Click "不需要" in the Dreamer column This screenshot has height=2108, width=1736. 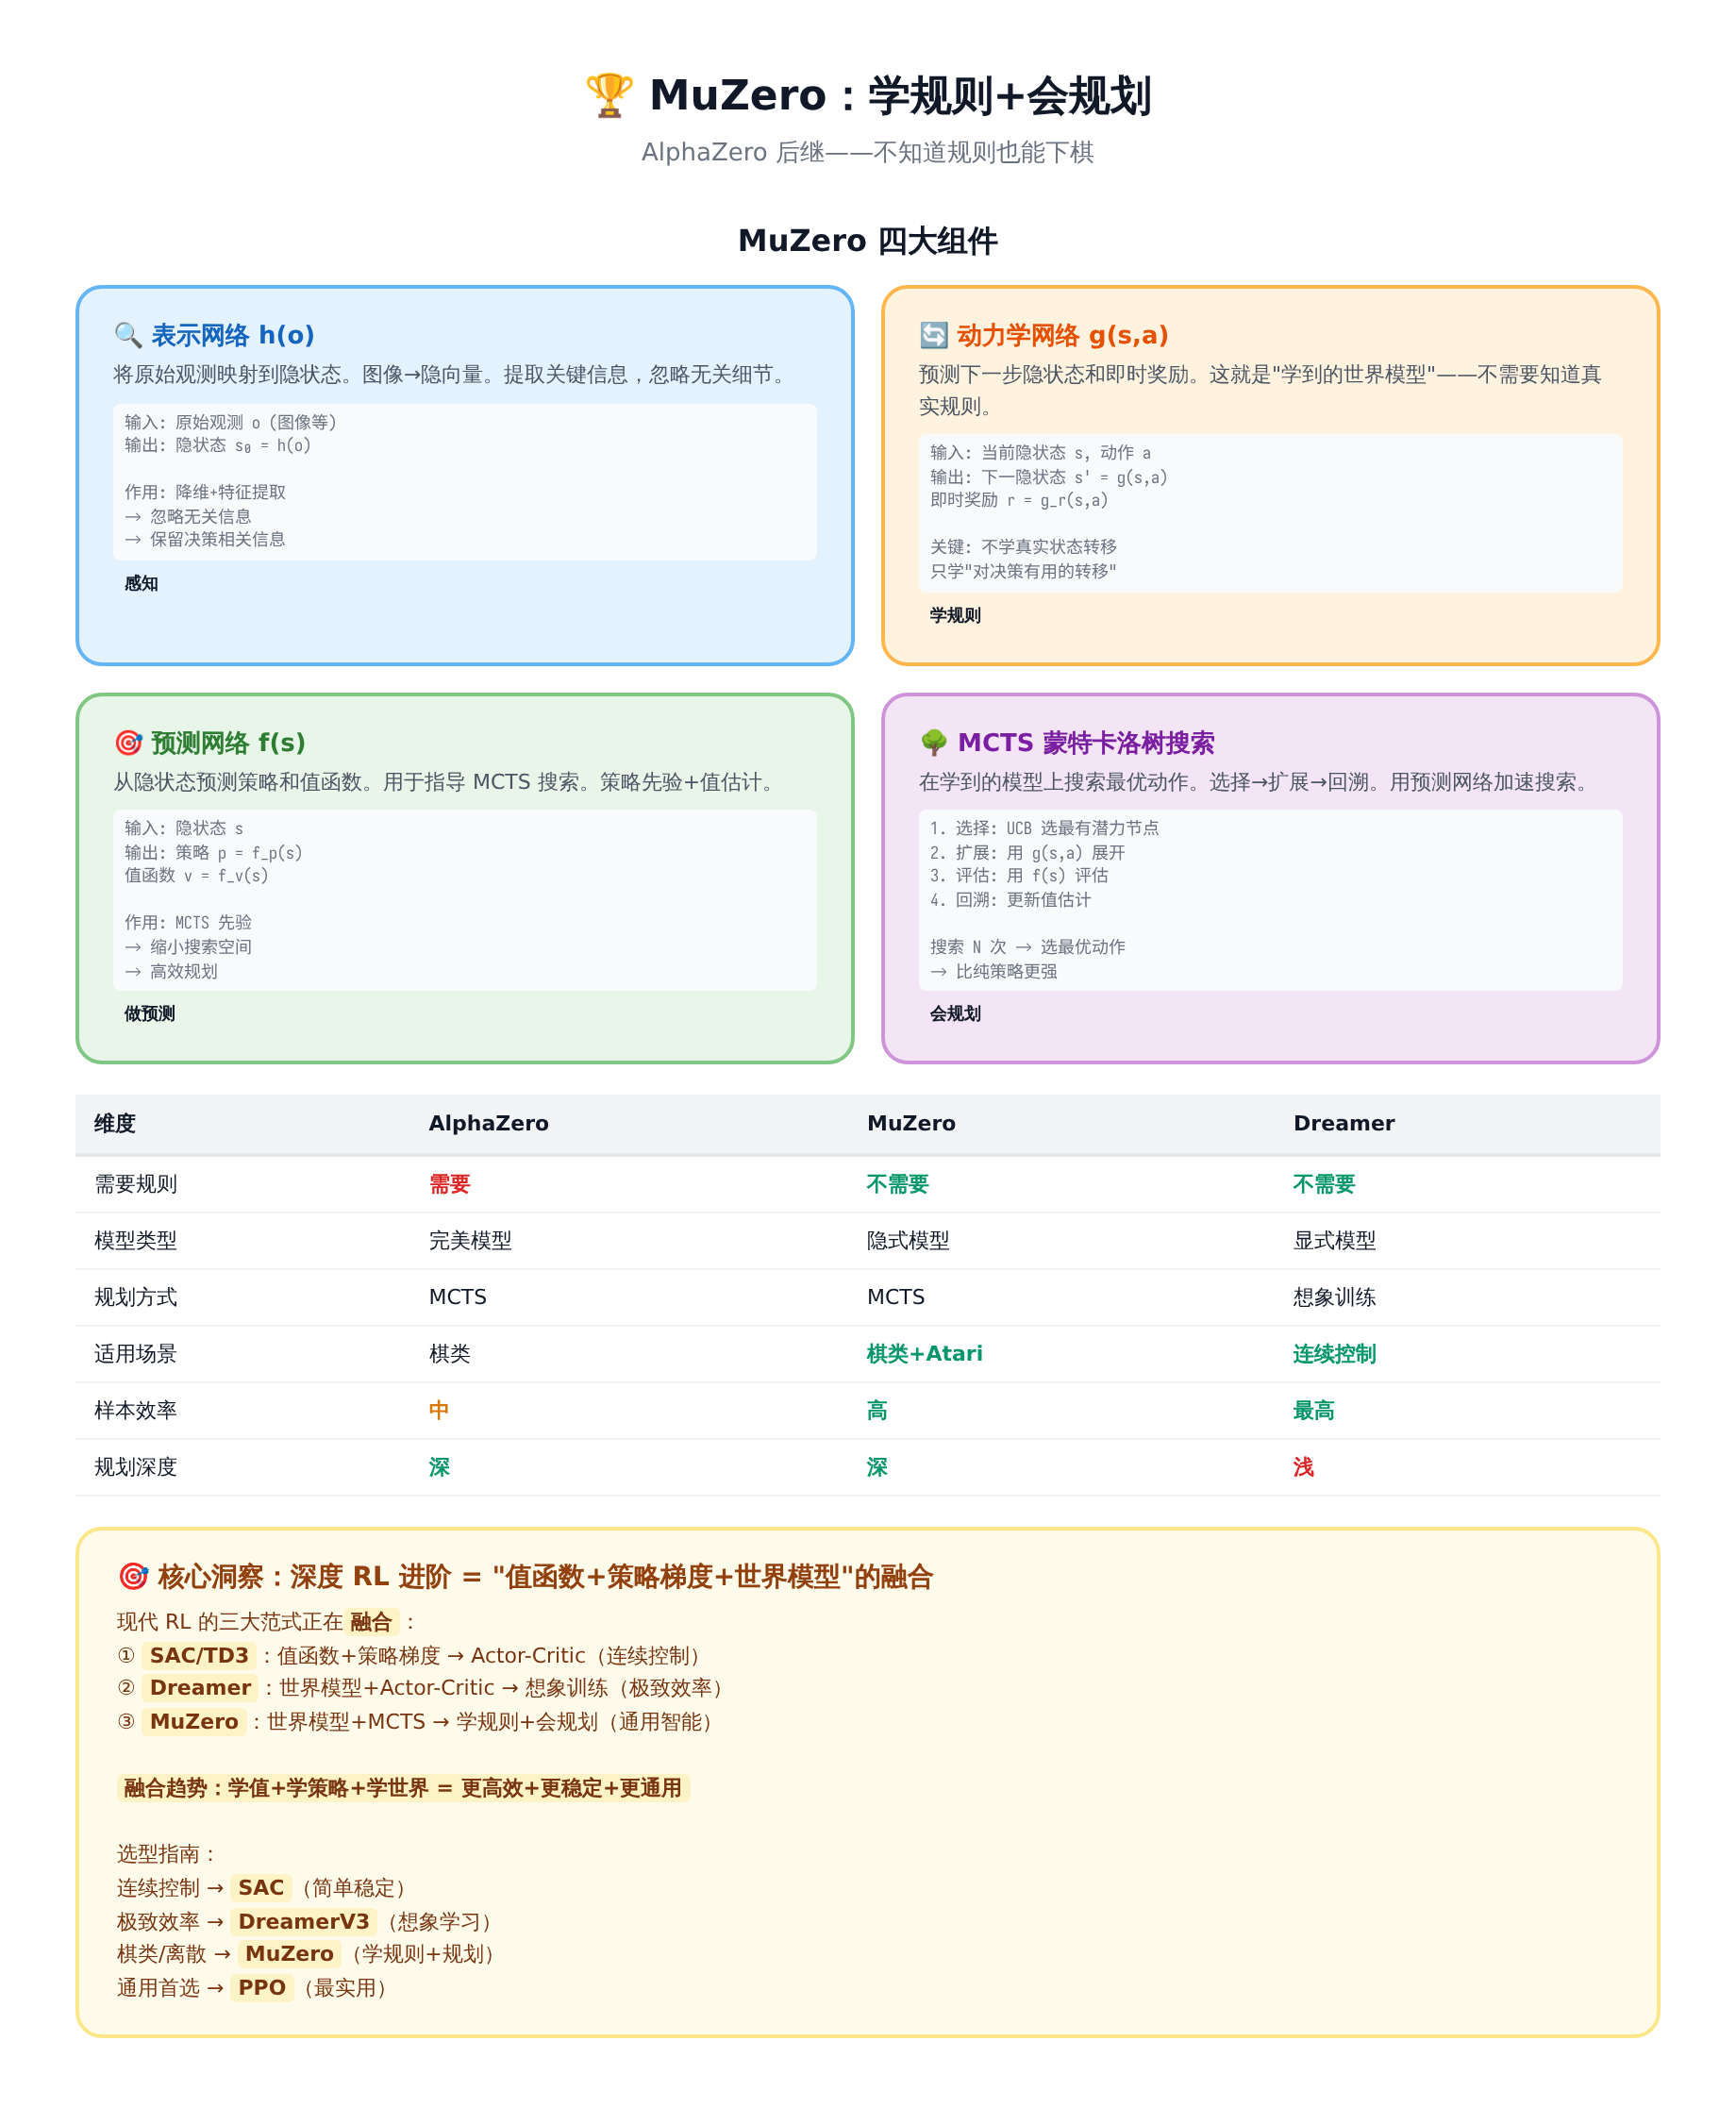coord(1324,1184)
